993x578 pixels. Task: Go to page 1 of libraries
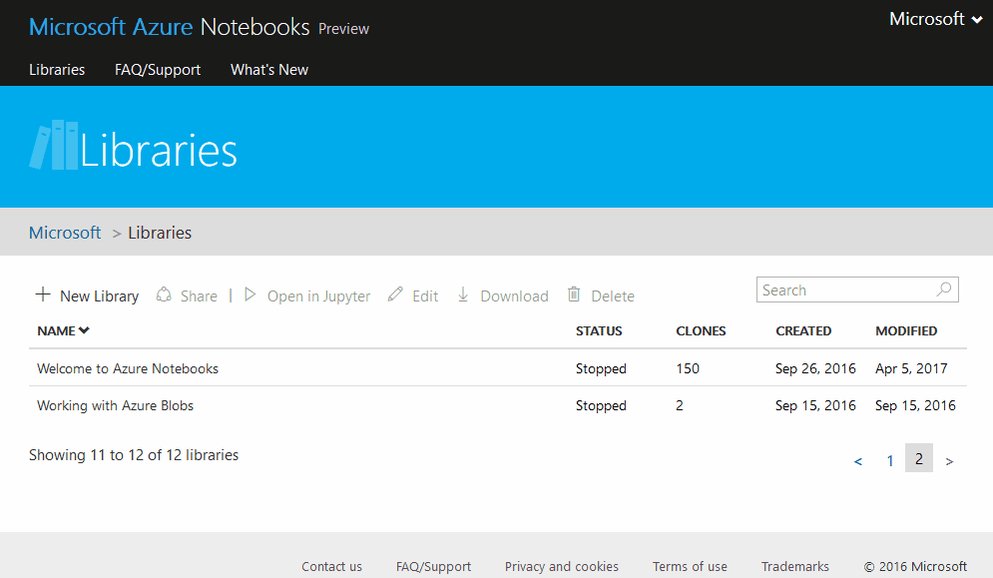pos(890,460)
